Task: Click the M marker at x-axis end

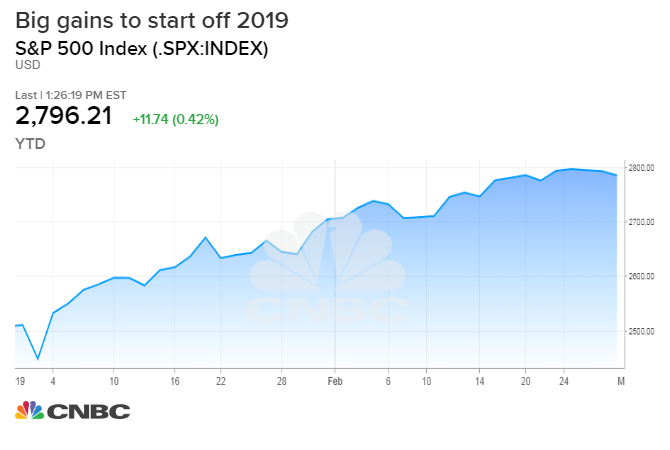Action: pos(621,380)
